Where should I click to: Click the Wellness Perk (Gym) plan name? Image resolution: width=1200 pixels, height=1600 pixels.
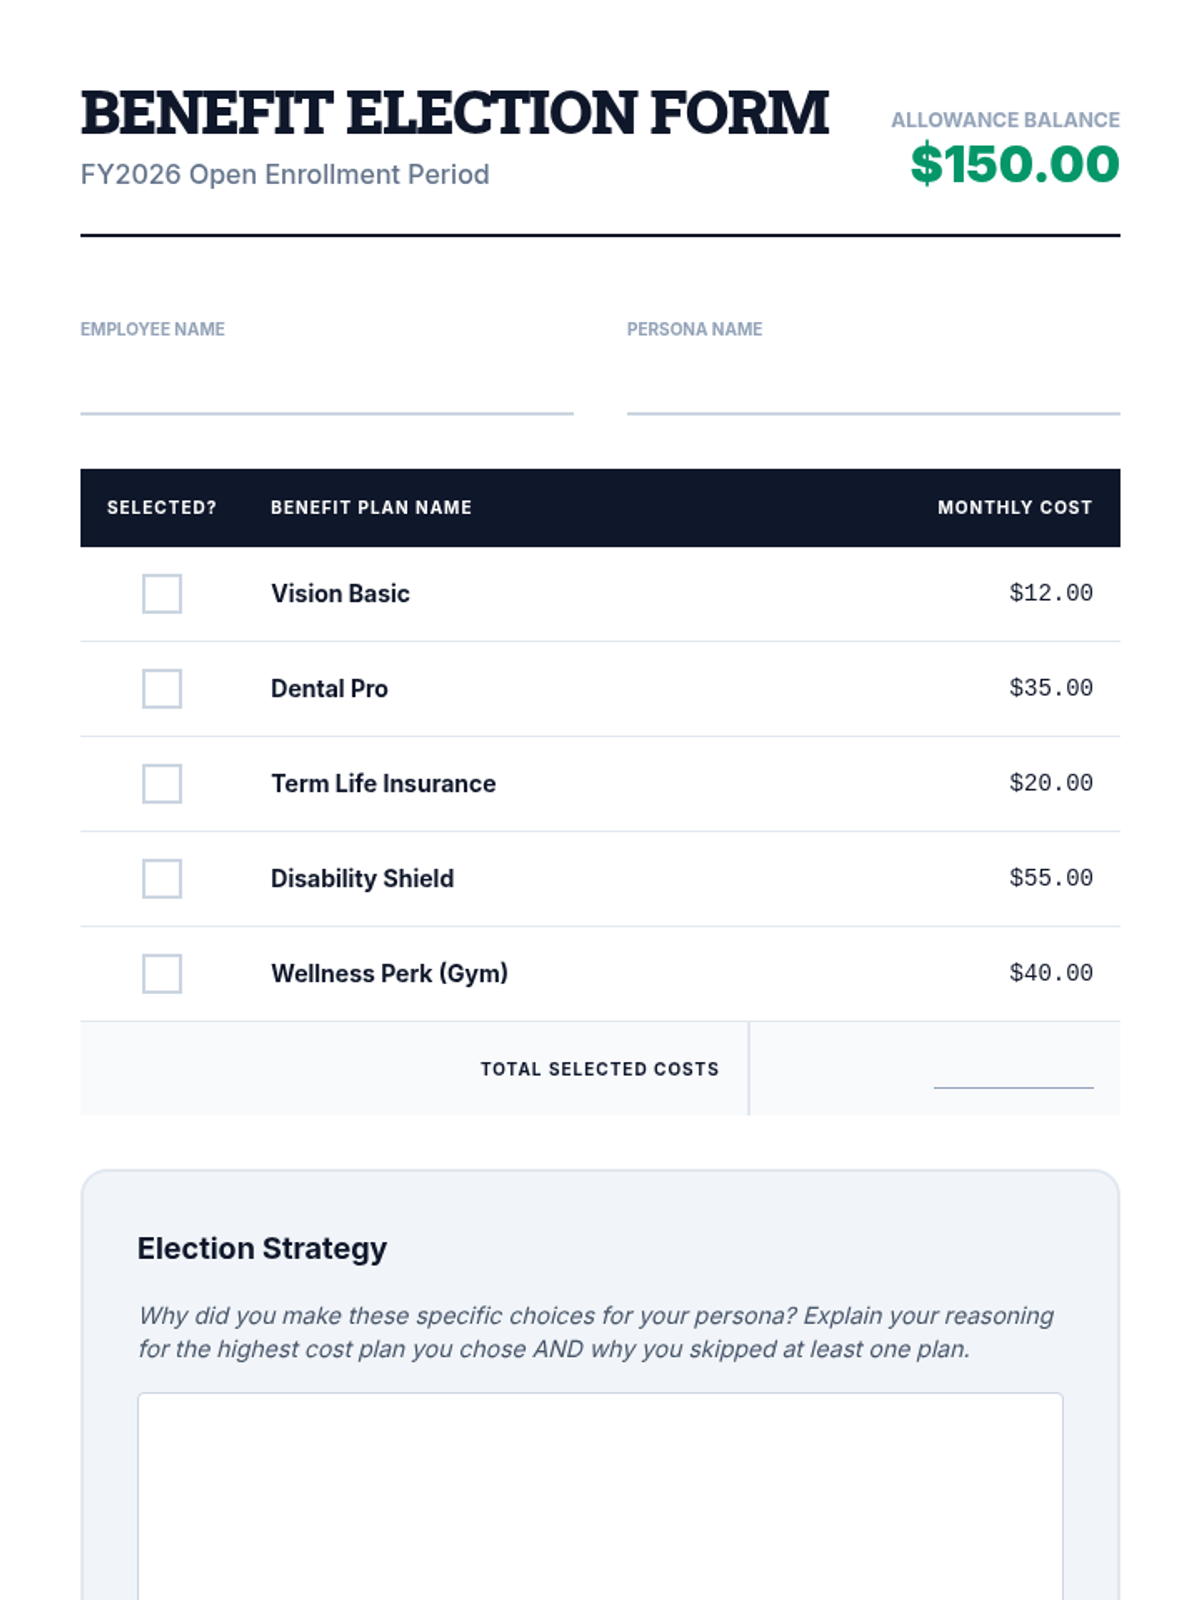[x=389, y=973]
